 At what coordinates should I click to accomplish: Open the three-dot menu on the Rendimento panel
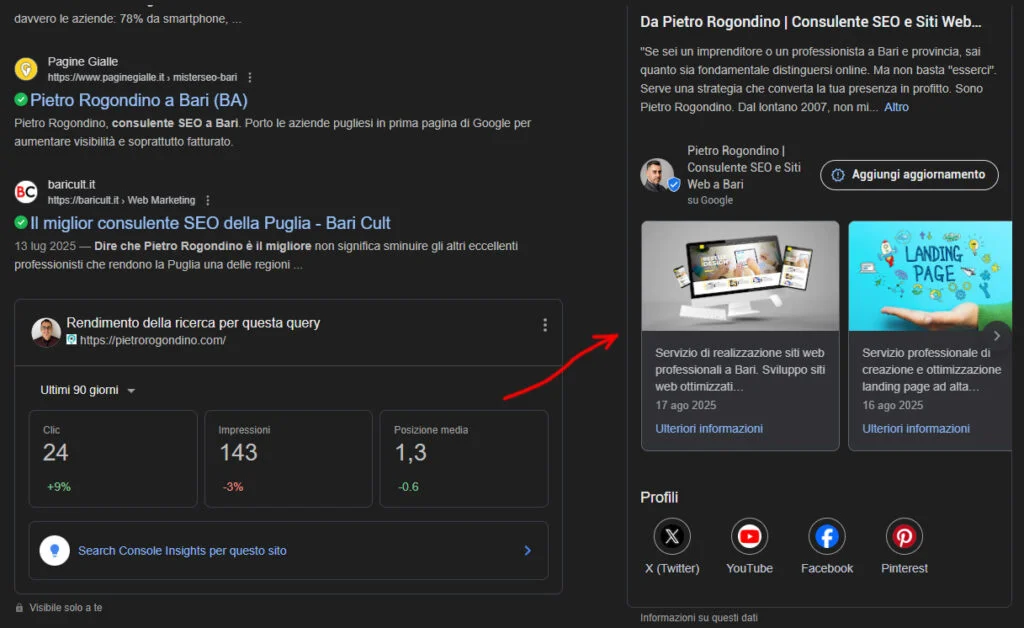point(545,324)
